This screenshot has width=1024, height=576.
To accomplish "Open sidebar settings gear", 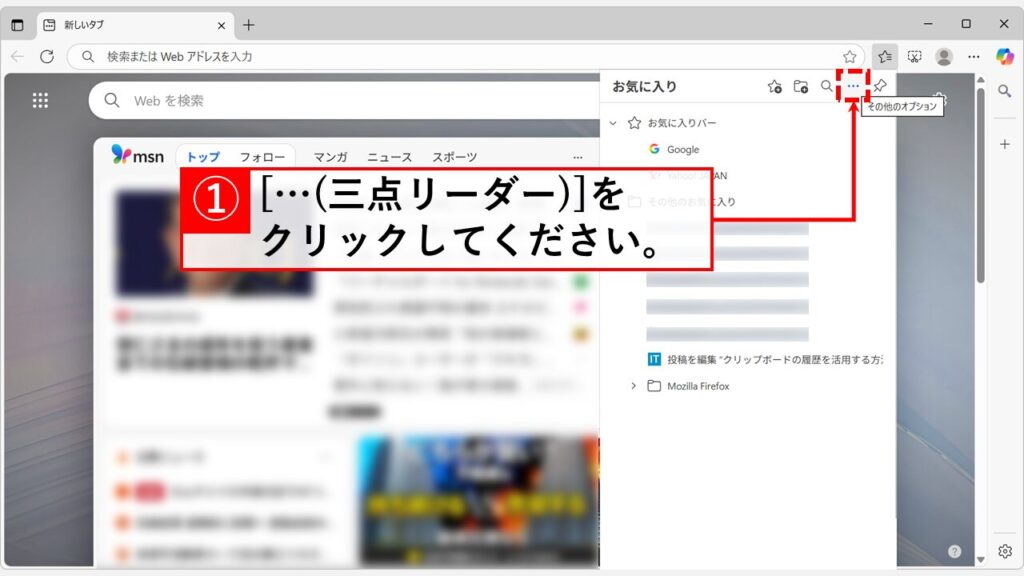I will [x=1004, y=551].
